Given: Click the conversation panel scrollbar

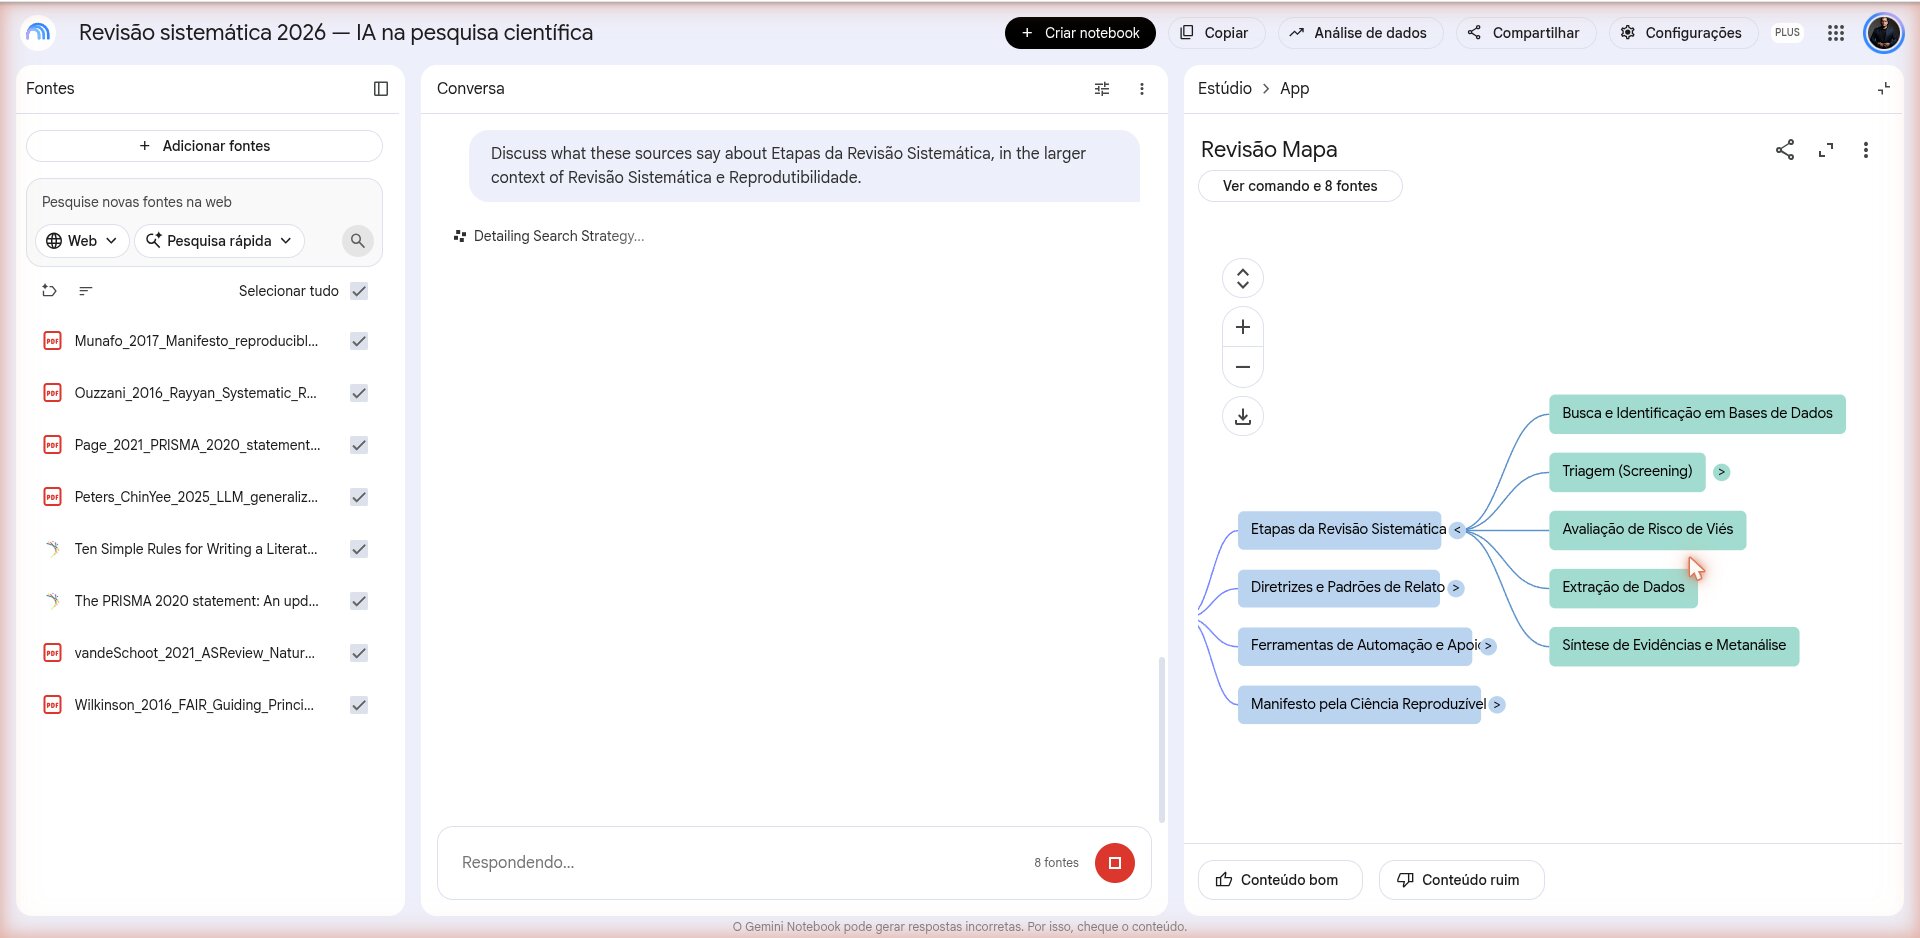Looking at the screenshot, I should [1161, 740].
